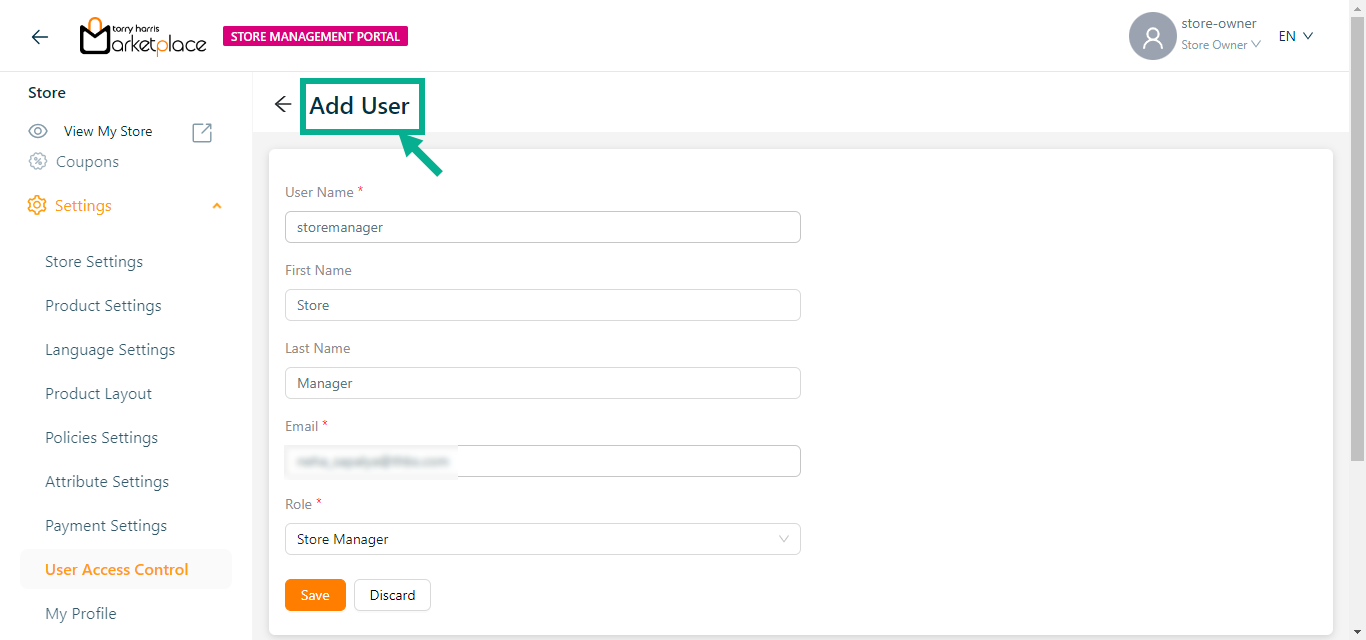Click the eye icon beside View My Store
1366x640 pixels.
38,131
